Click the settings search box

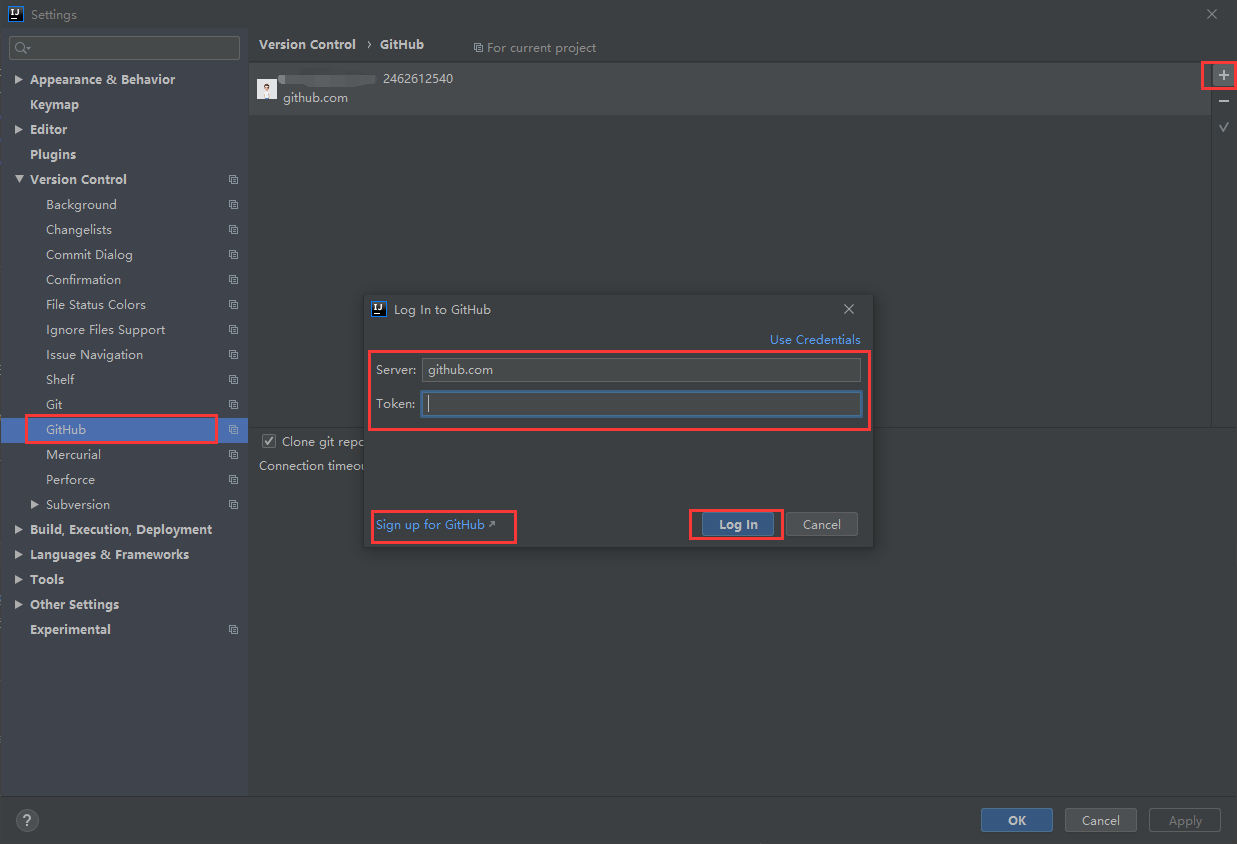(125, 48)
